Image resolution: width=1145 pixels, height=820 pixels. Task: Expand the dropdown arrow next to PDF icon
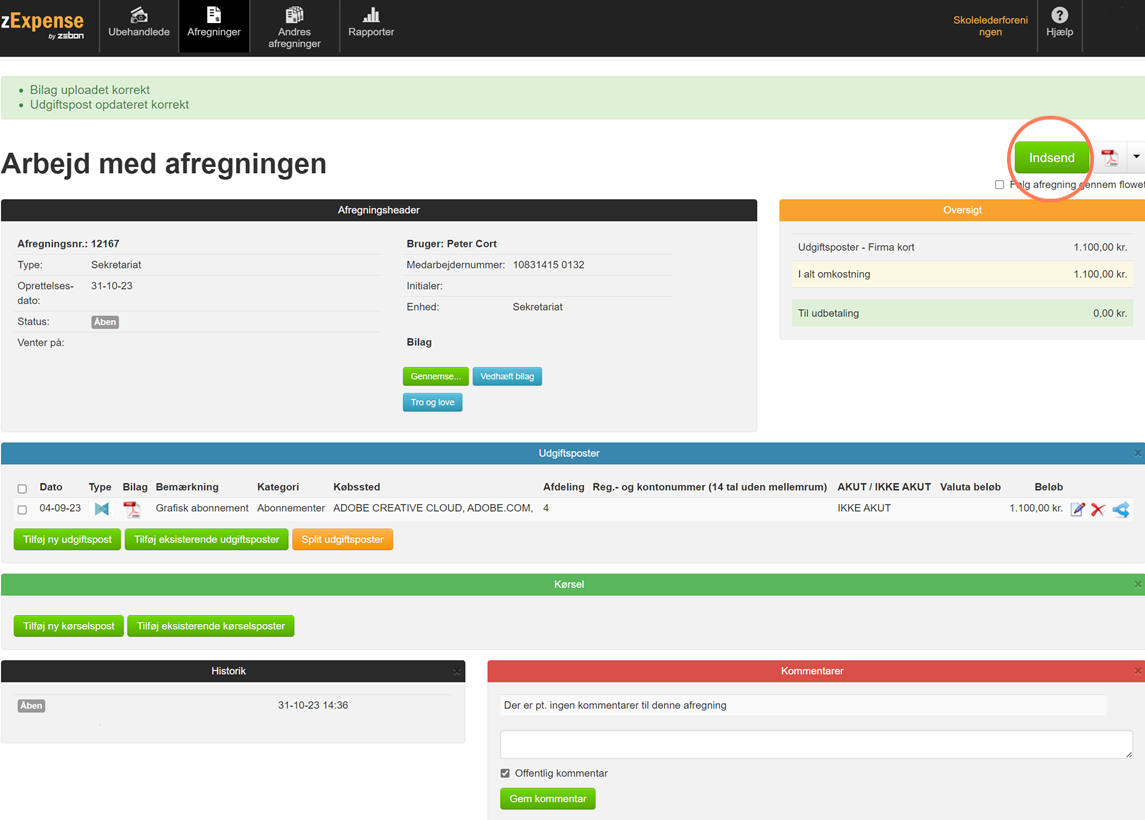click(x=1136, y=157)
